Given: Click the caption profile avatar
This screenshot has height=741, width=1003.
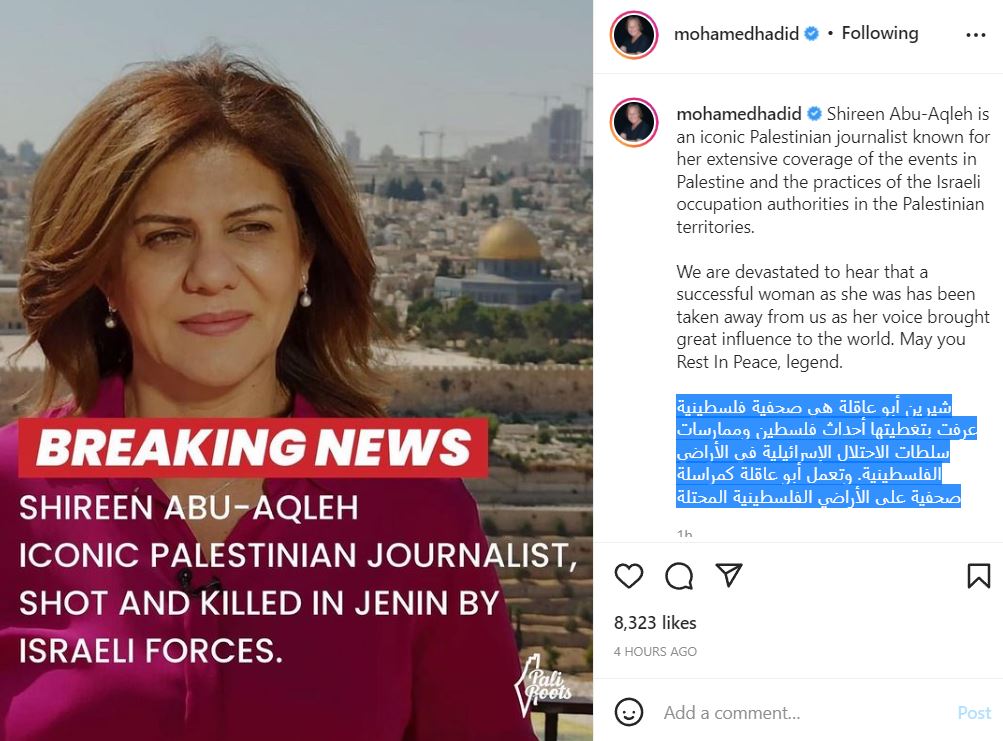Looking at the screenshot, I should (x=634, y=122).
